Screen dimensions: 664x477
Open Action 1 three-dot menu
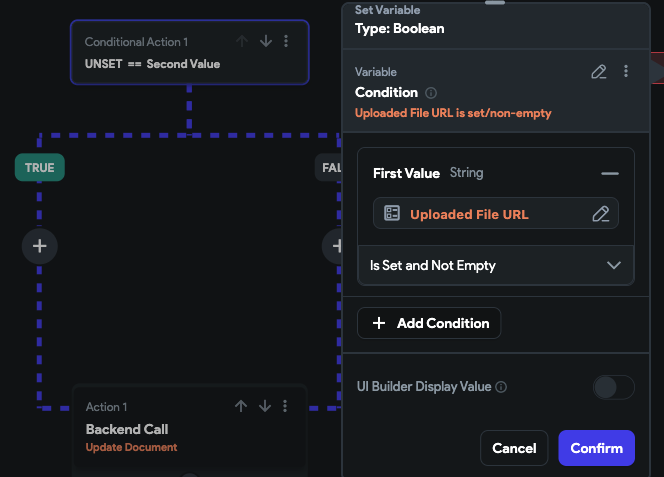click(285, 406)
